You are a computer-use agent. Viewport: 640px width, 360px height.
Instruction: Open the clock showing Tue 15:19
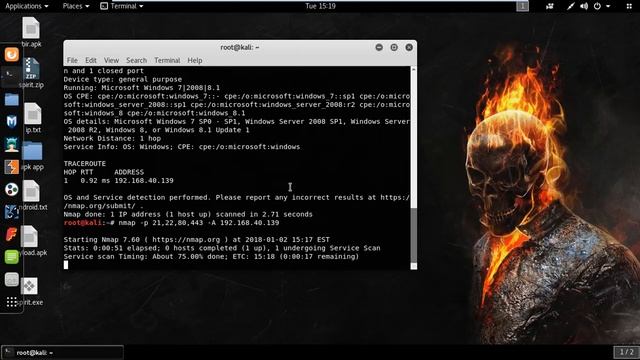click(320, 6)
